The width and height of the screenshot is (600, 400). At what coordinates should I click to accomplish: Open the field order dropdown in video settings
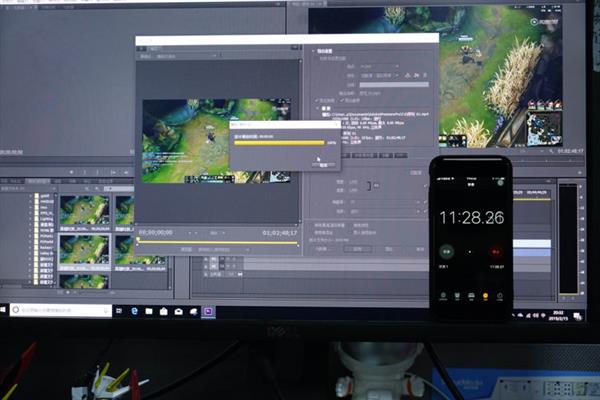point(385,211)
